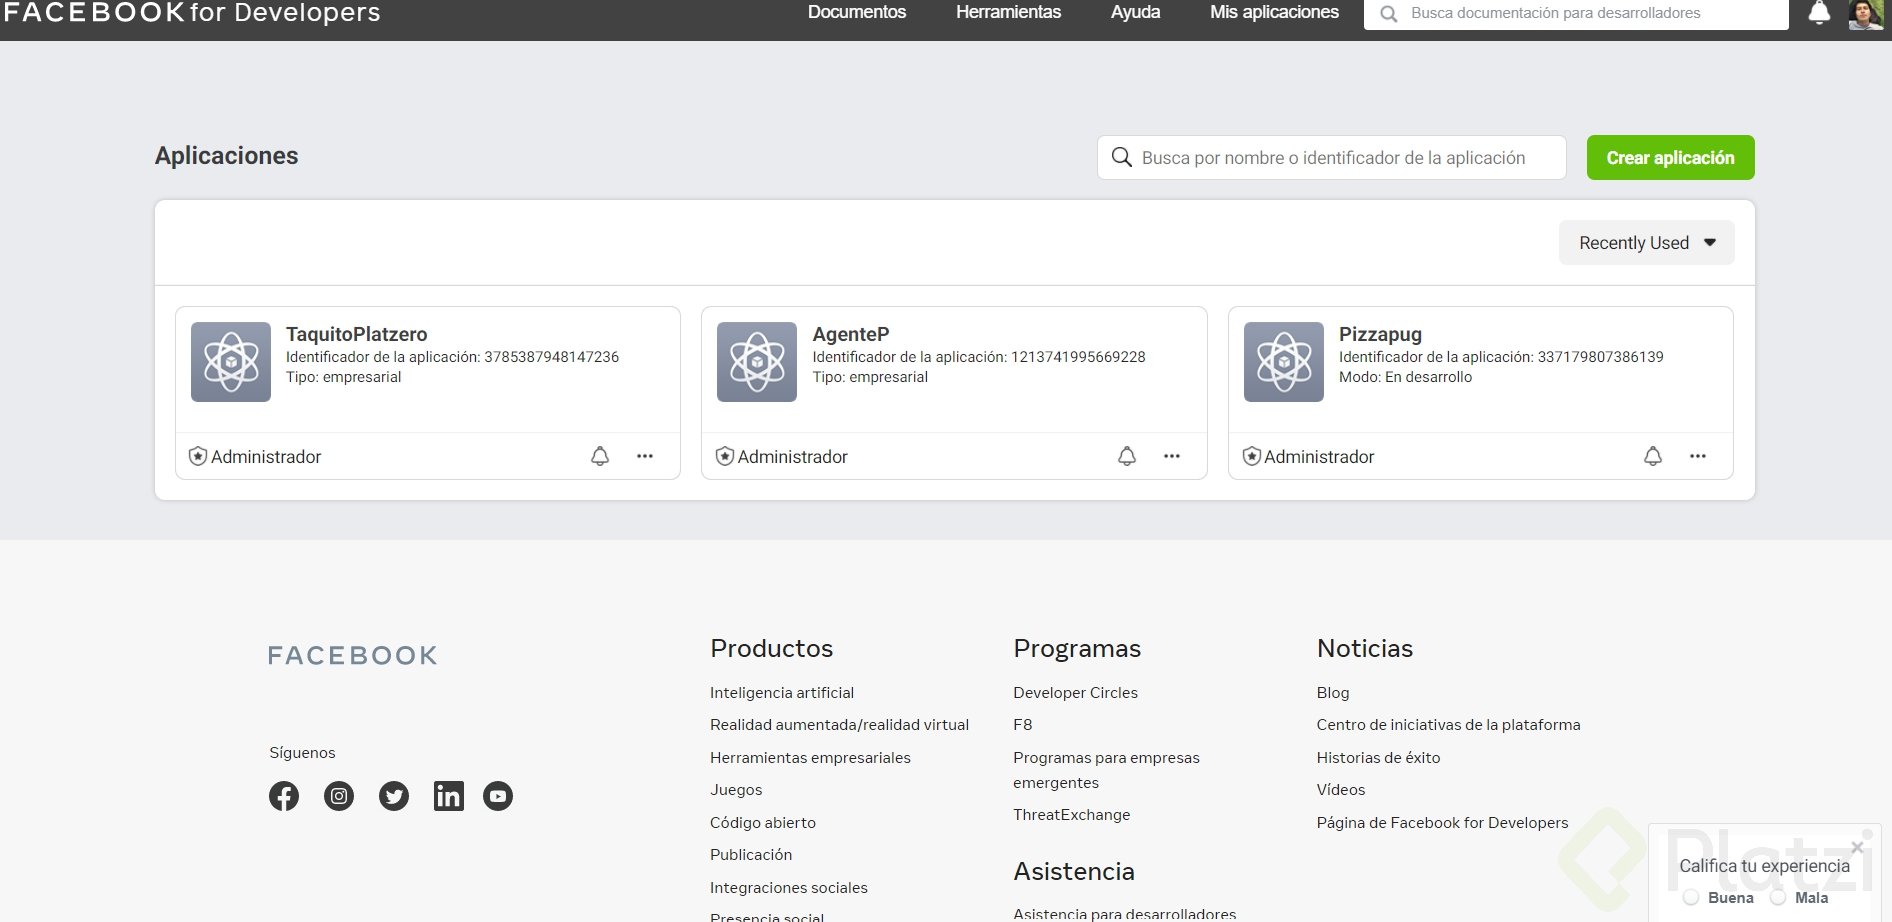Open ThreatExchange link

pyautogui.click(x=1071, y=815)
